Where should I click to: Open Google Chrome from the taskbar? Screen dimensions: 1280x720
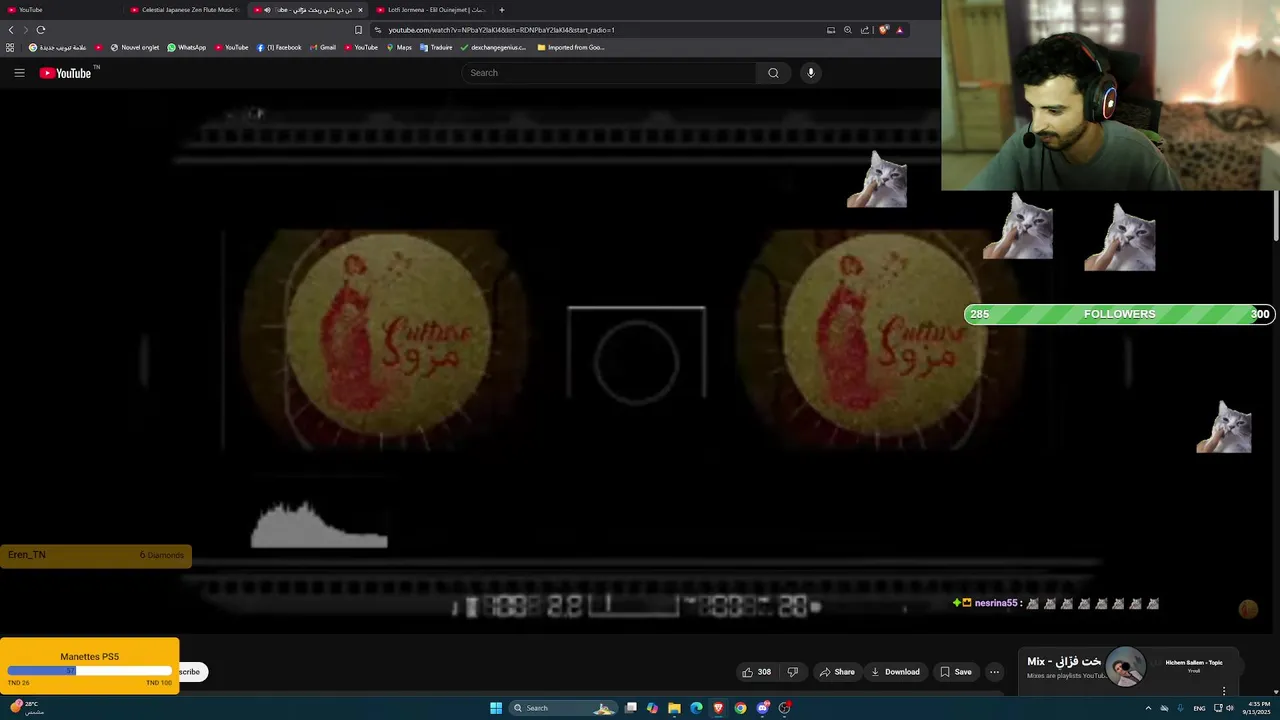740,708
